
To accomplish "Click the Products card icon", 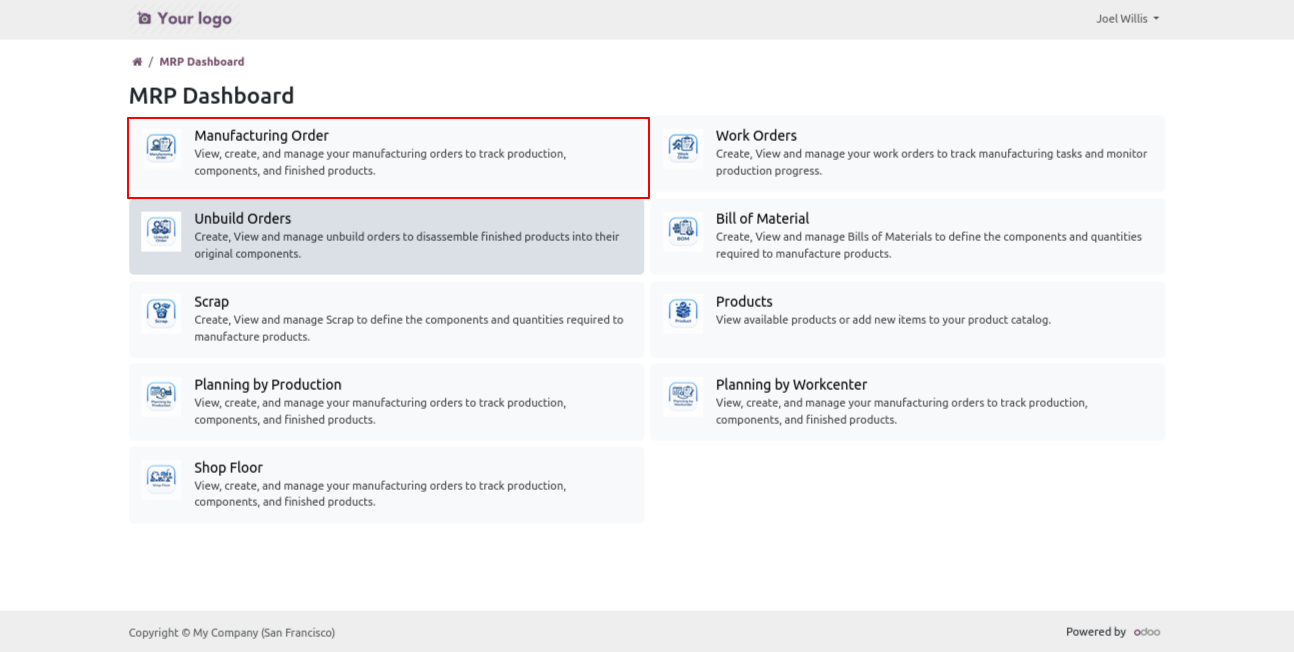I will (x=683, y=315).
